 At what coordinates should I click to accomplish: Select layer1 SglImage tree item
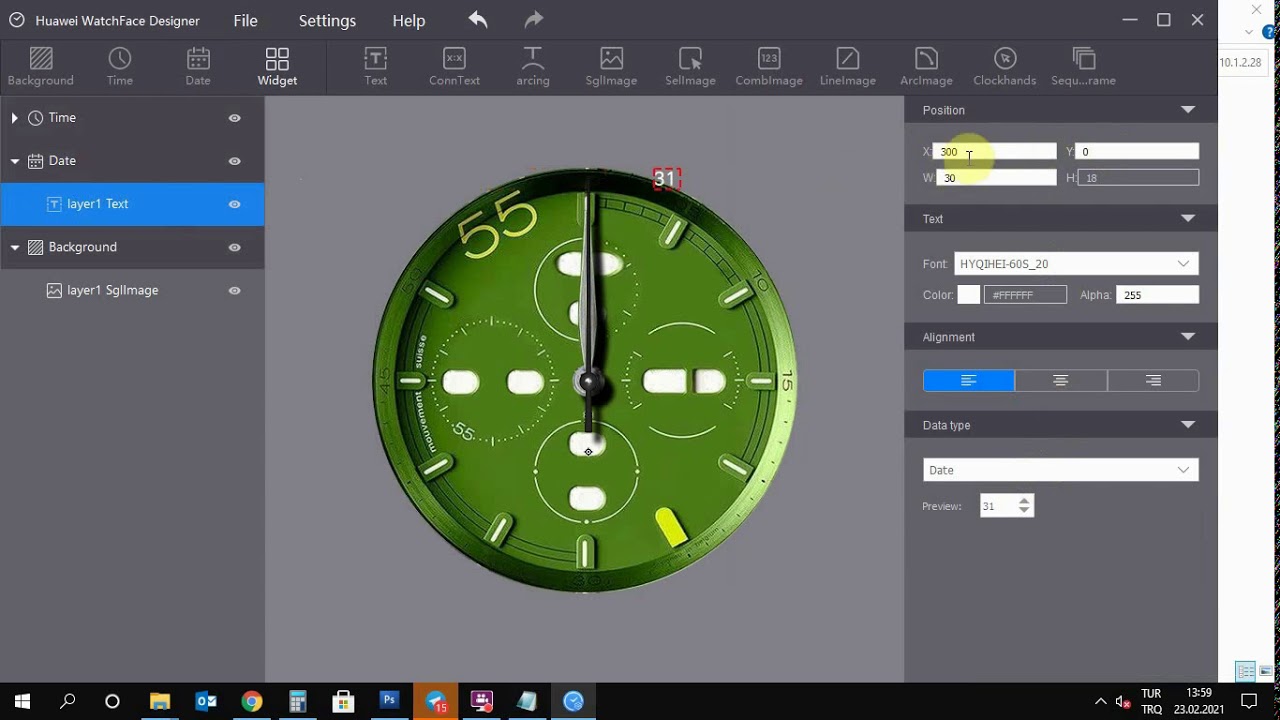point(132,290)
